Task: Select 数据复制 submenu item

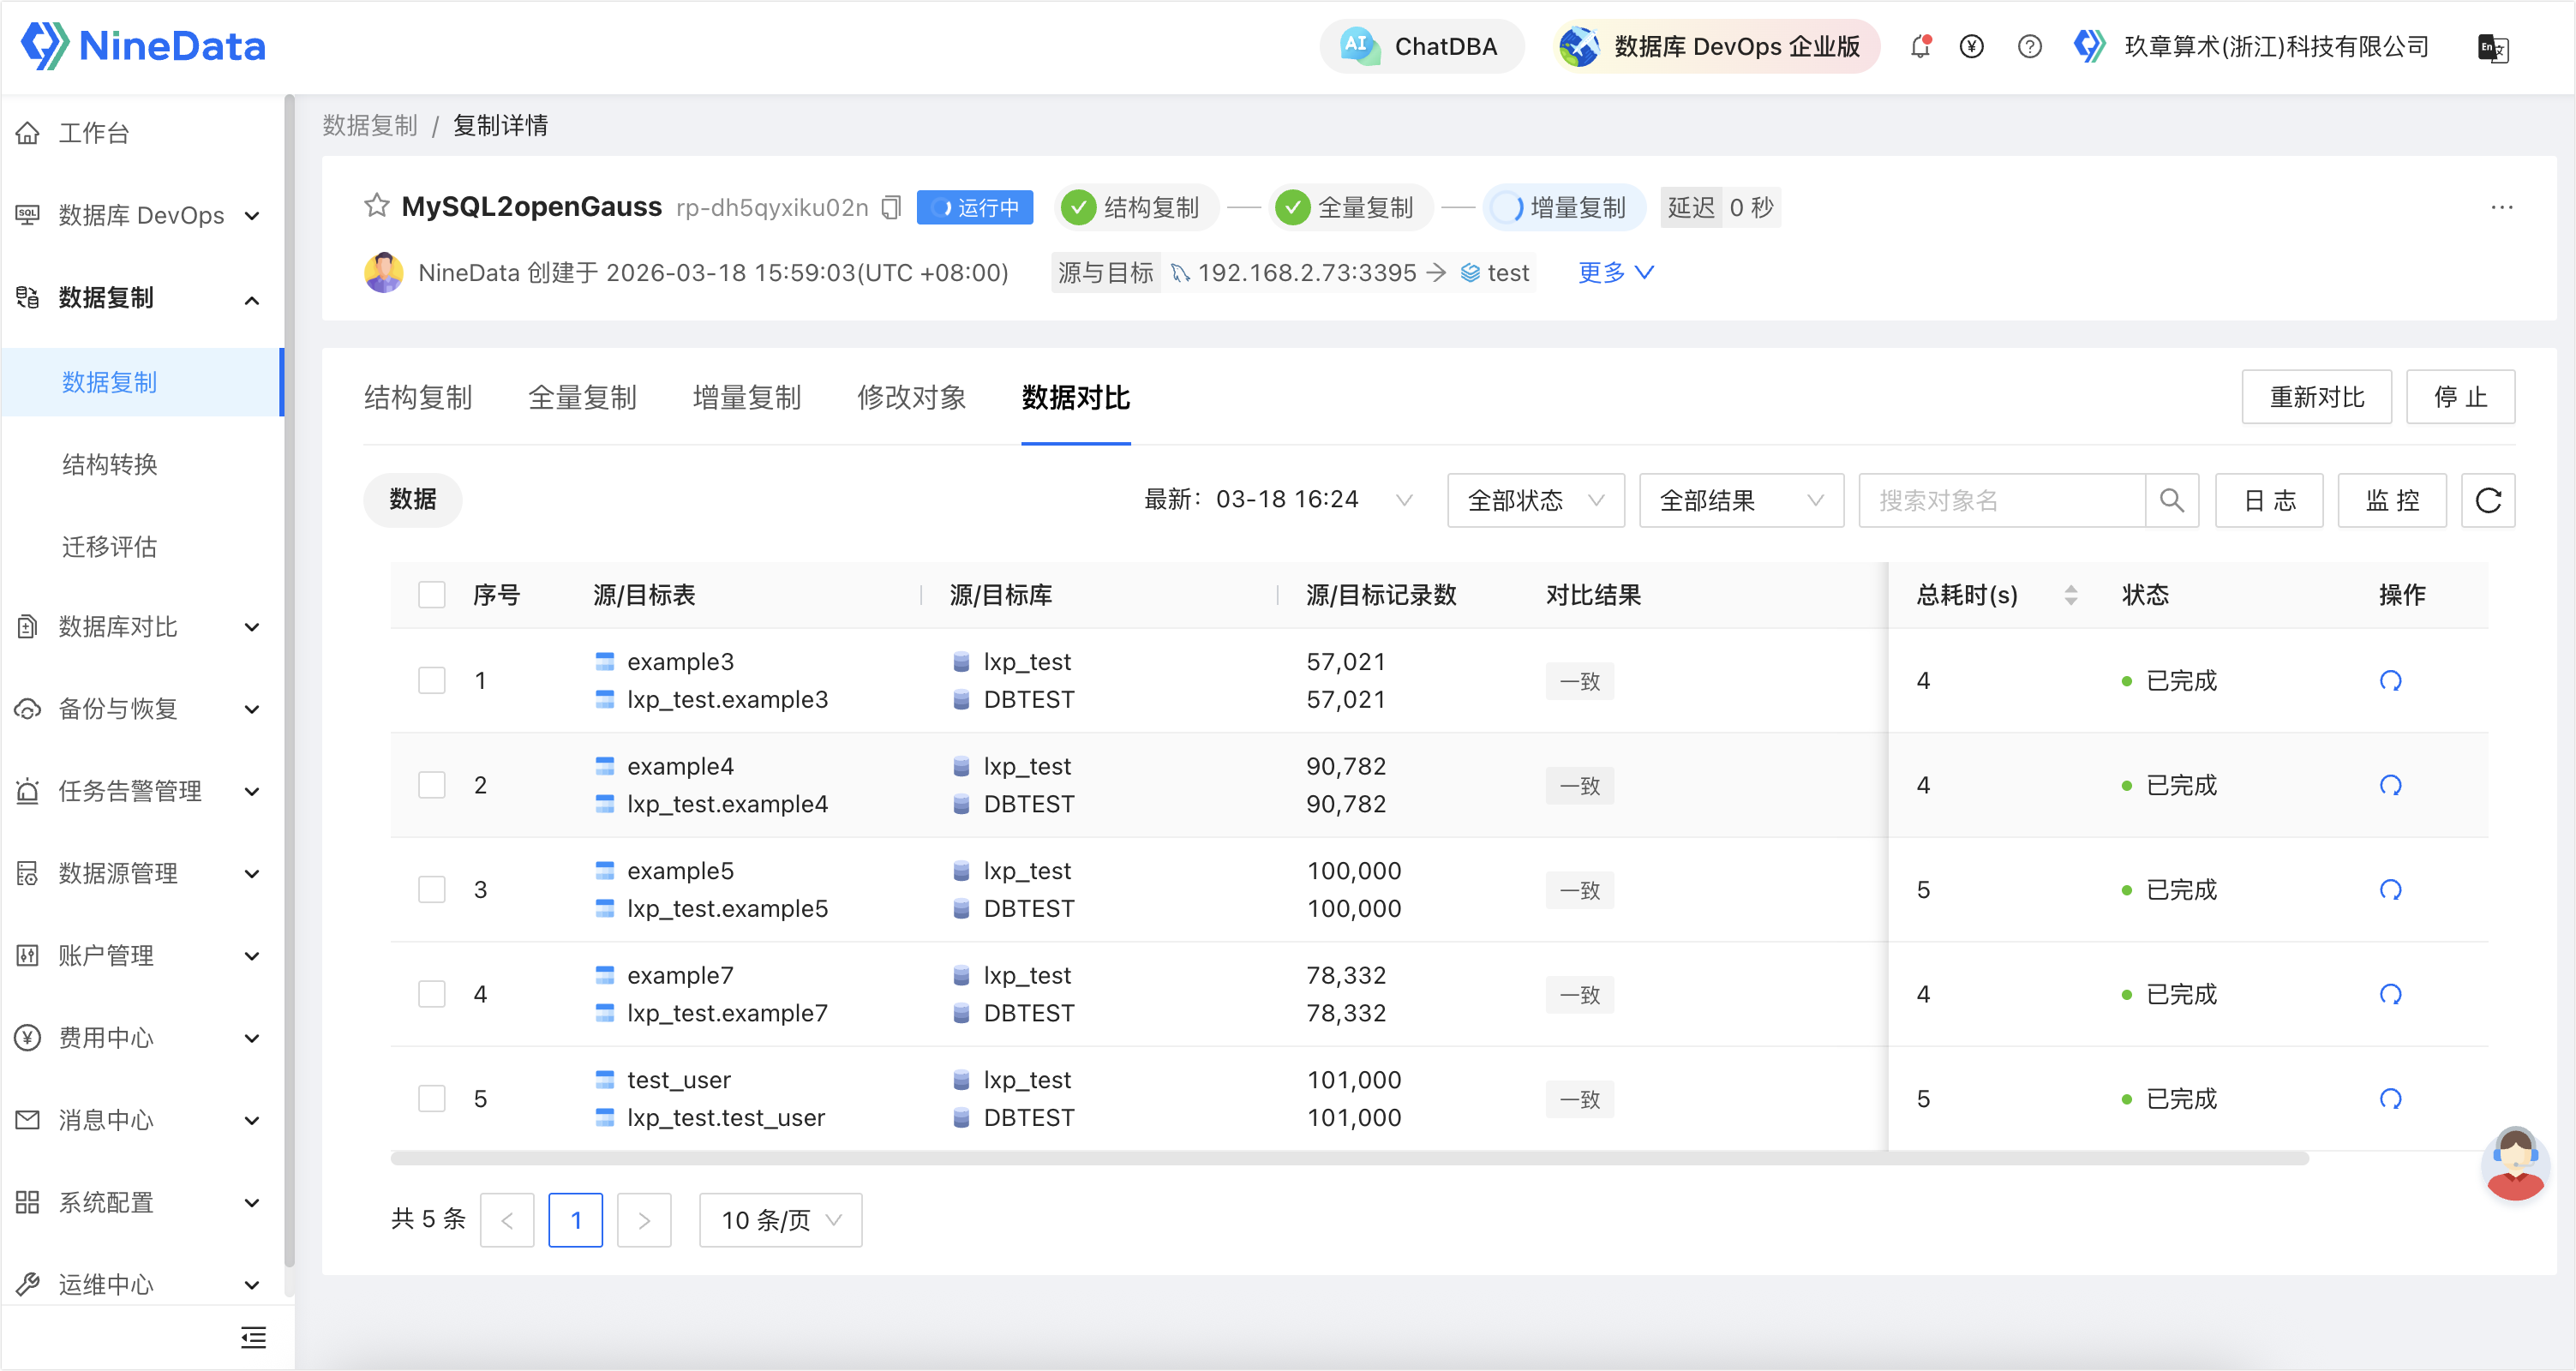Action: point(142,382)
